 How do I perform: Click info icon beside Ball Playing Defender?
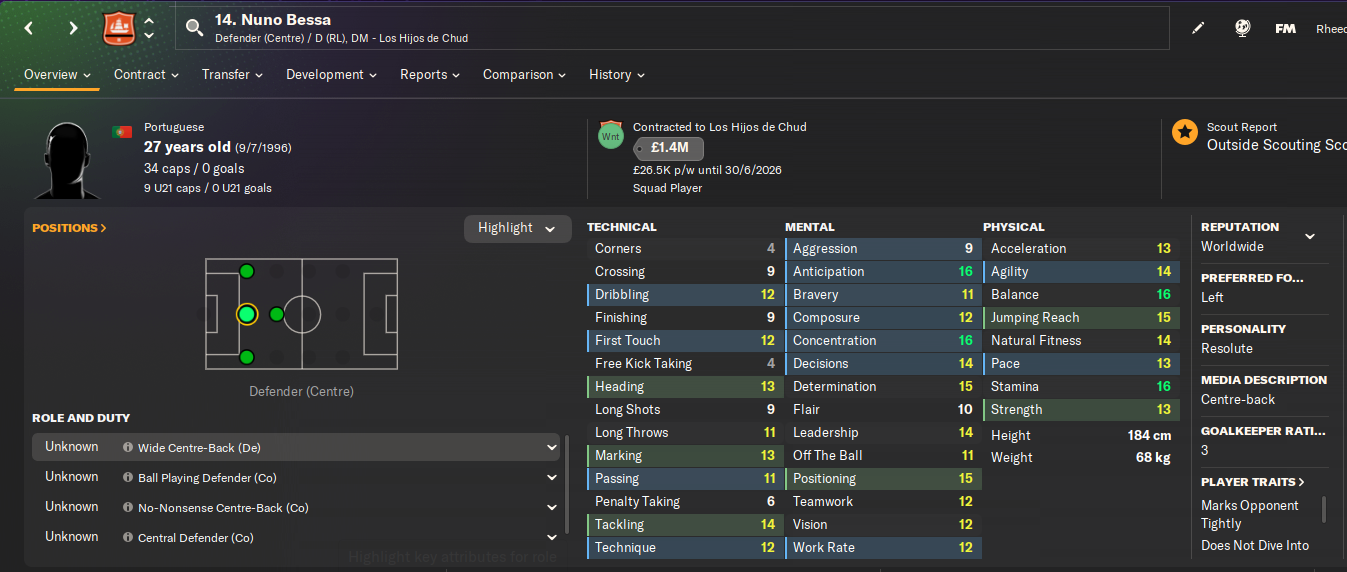click(128, 478)
